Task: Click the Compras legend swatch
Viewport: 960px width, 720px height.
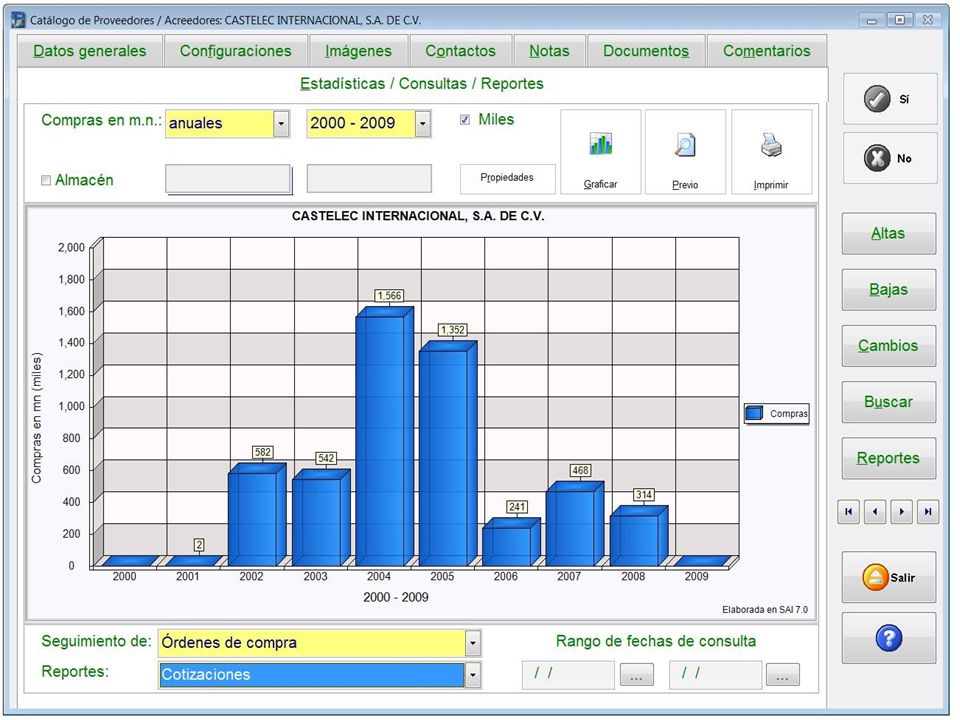Action: coord(754,413)
